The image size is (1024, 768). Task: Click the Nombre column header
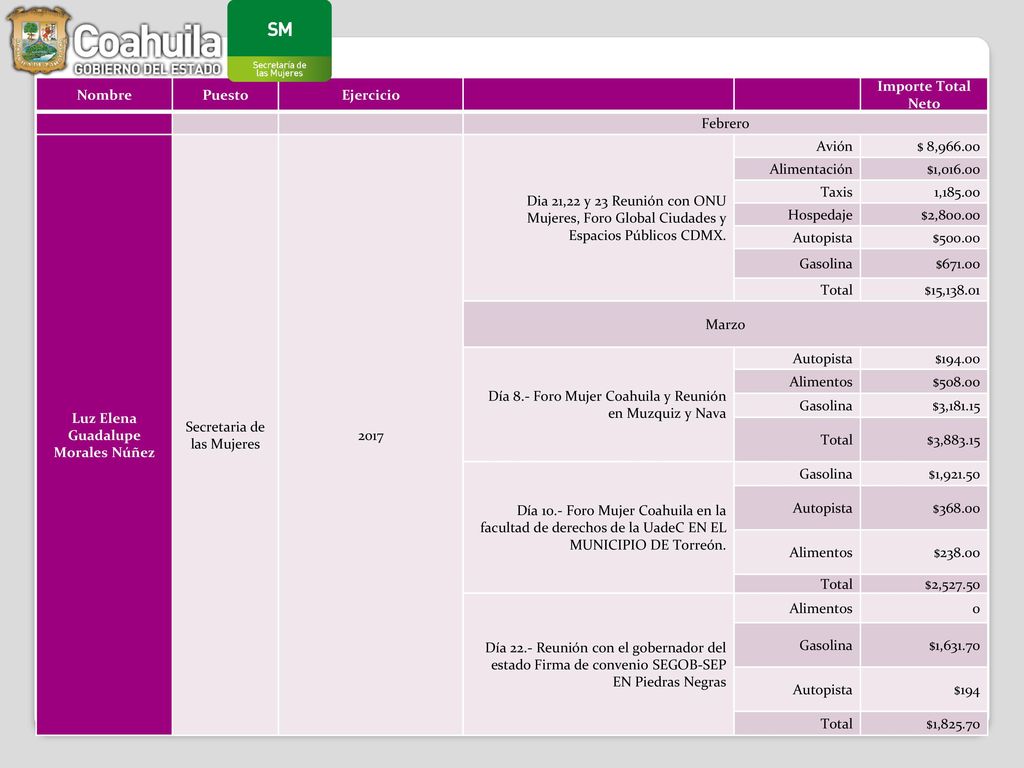click(104, 95)
